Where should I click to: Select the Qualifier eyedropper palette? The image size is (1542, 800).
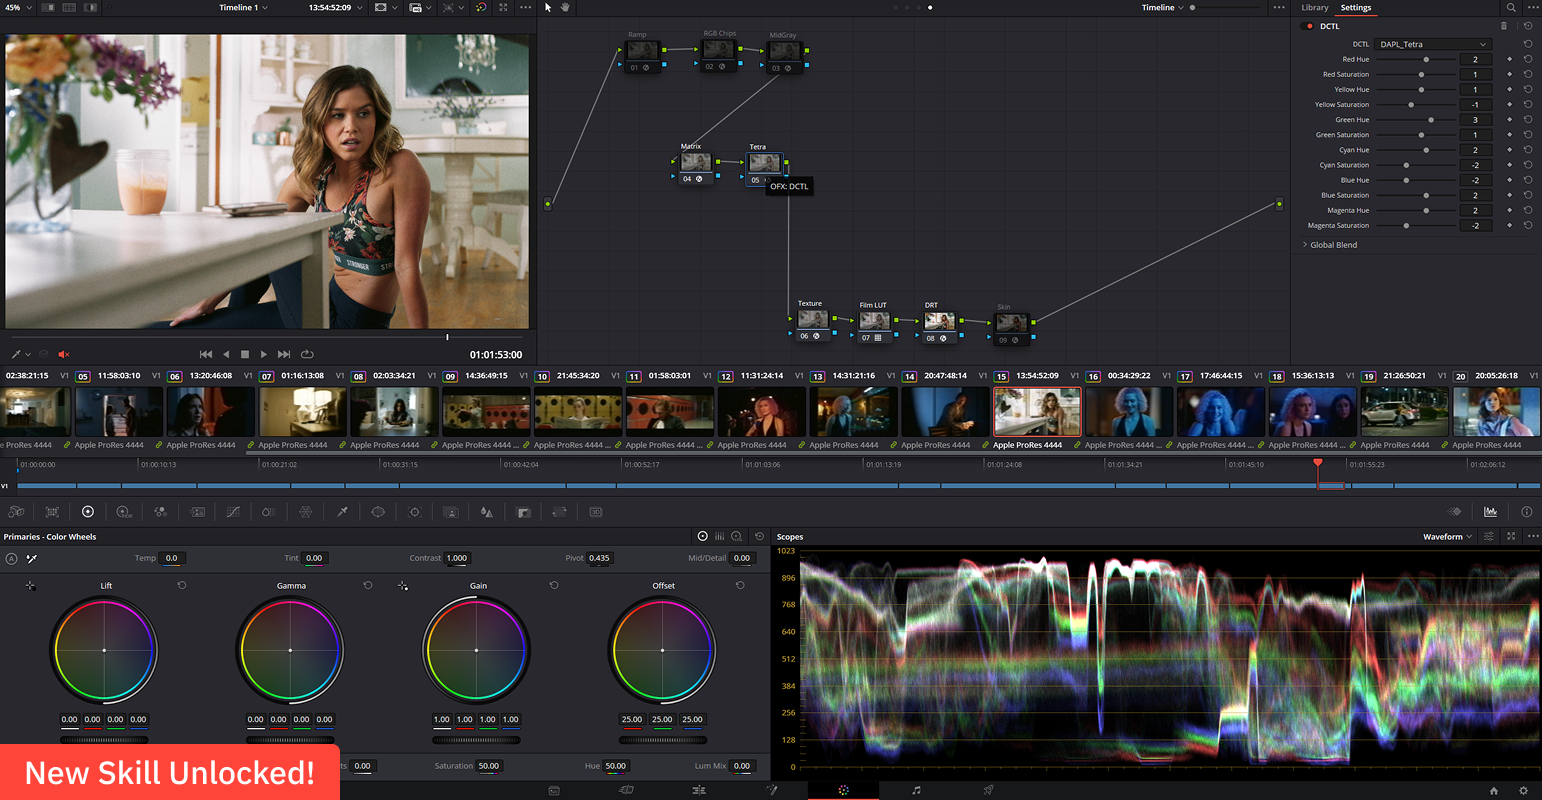coord(342,512)
